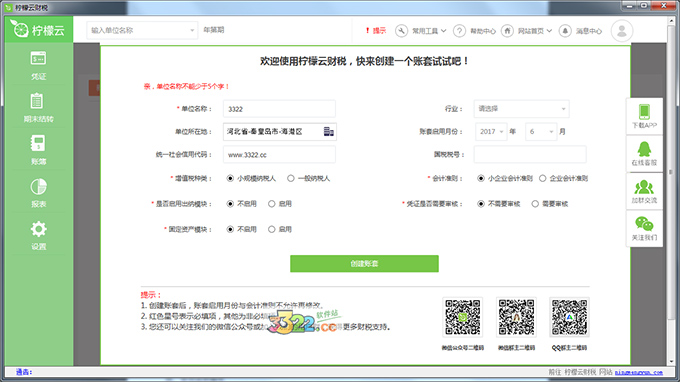Screen dimensions: 680x382
Task: Click the 柠檬云 logo in the sidebar
Action: click(38, 29)
